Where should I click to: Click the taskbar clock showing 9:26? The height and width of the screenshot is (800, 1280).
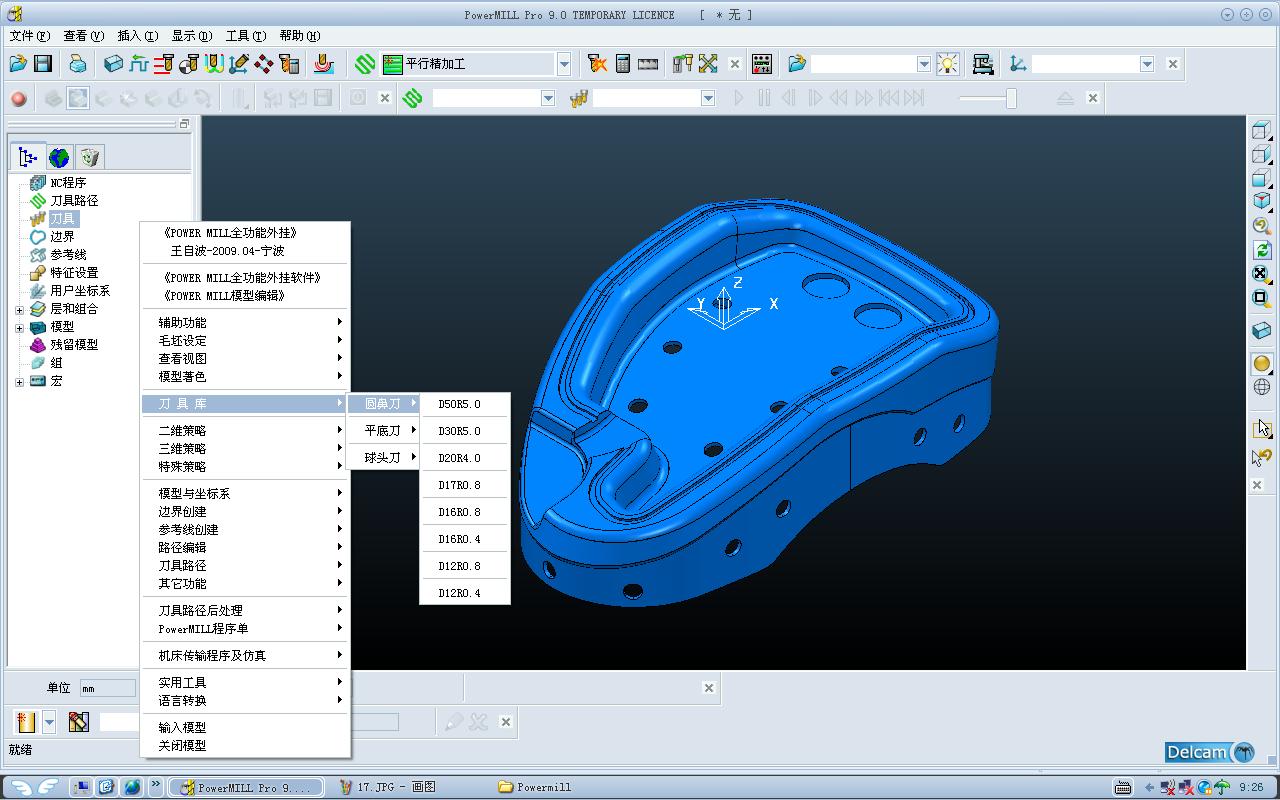[x=1251, y=787]
